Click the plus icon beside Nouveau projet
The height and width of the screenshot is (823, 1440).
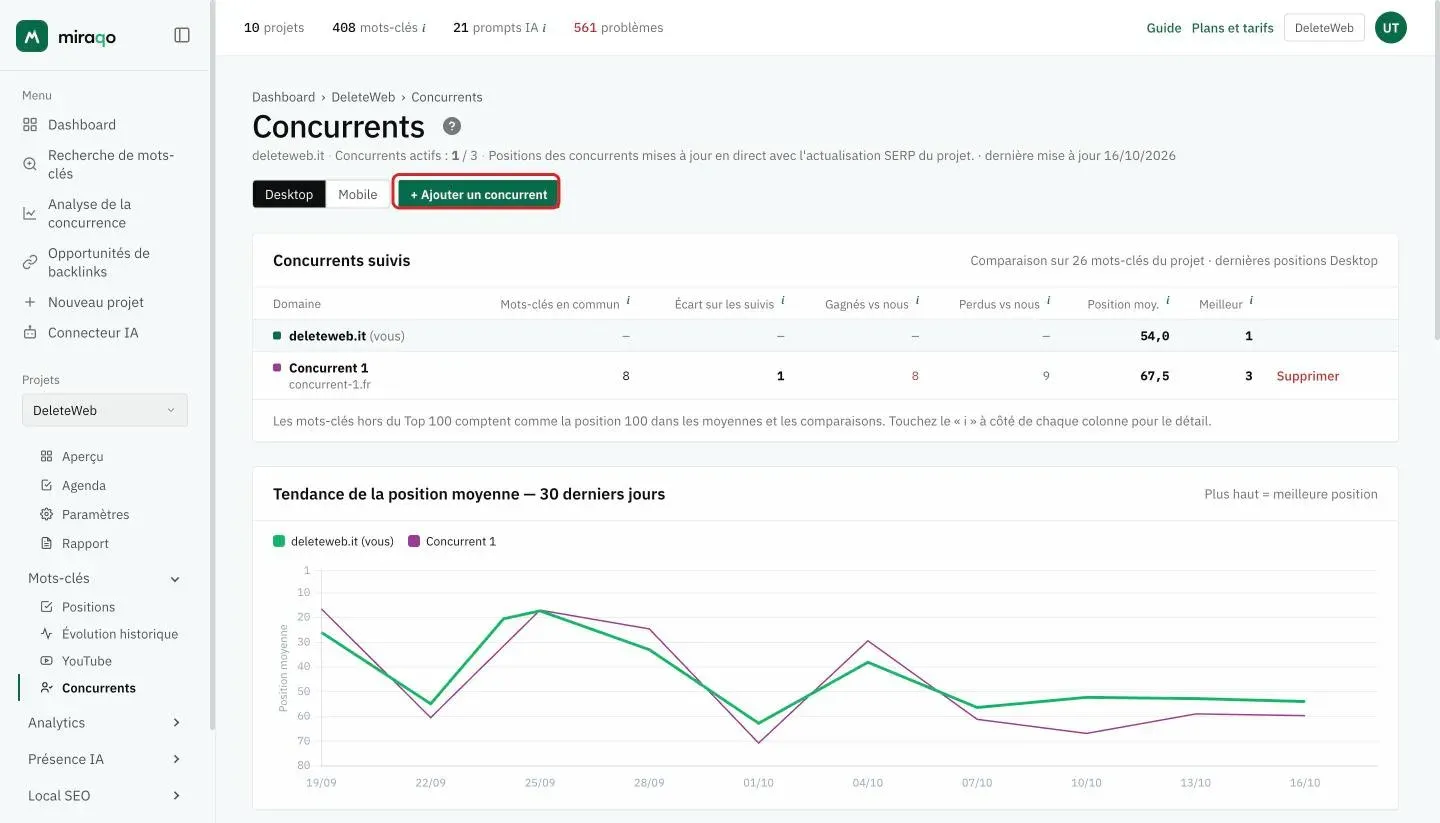(x=30, y=302)
